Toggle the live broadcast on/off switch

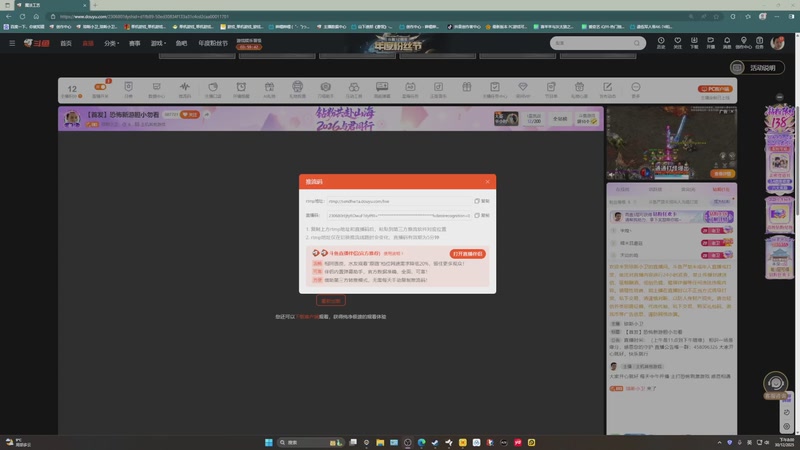click(x=100, y=87)
